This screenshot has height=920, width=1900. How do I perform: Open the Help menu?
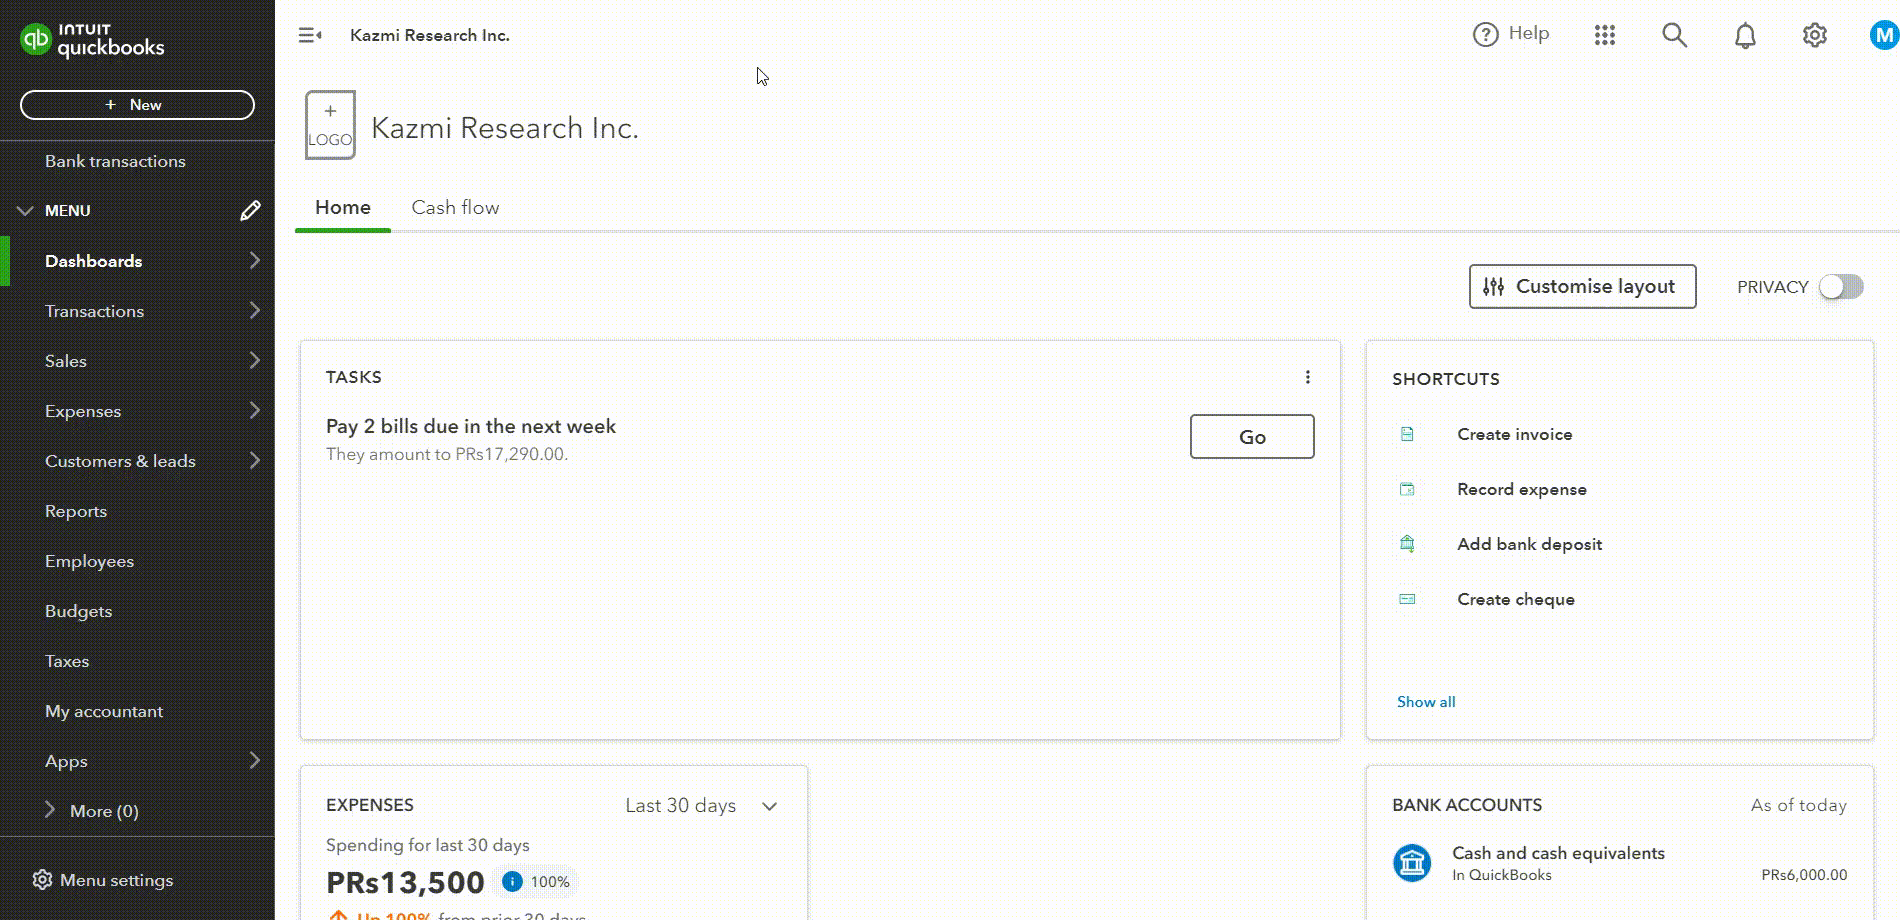pyautogui.click(x=1511, y=34)
